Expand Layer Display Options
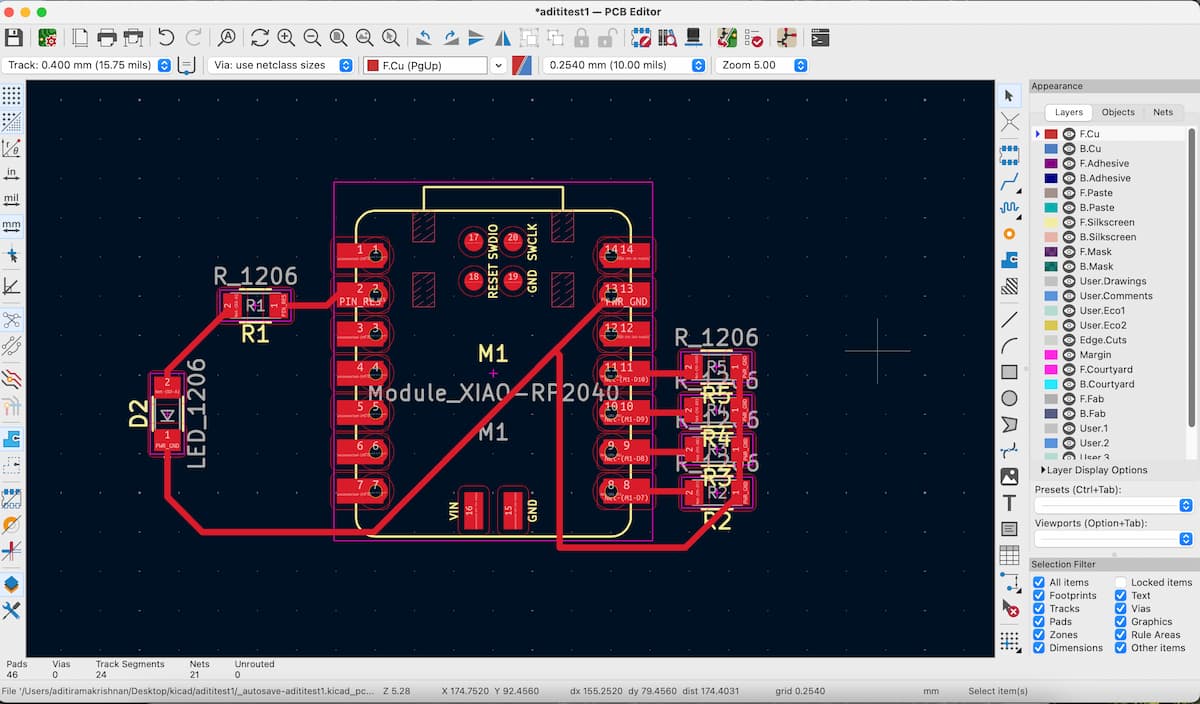 [x=1045, y=470]
